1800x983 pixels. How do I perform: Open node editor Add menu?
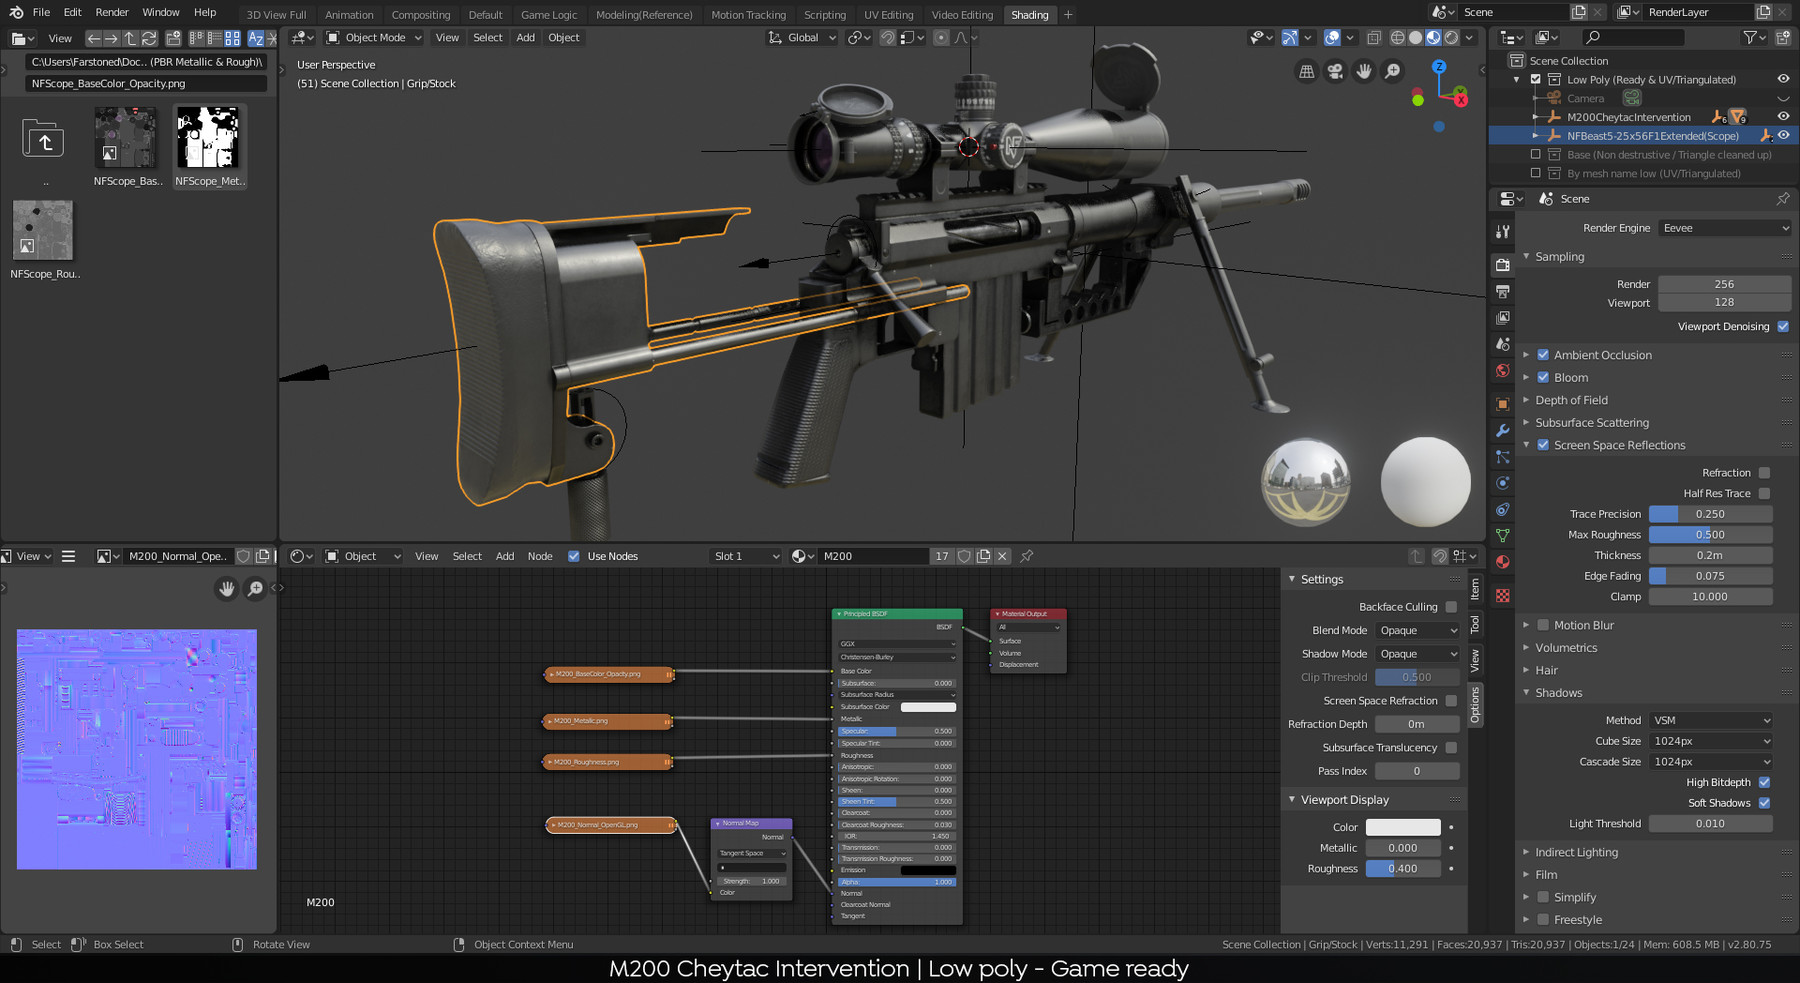pos(505,556)
